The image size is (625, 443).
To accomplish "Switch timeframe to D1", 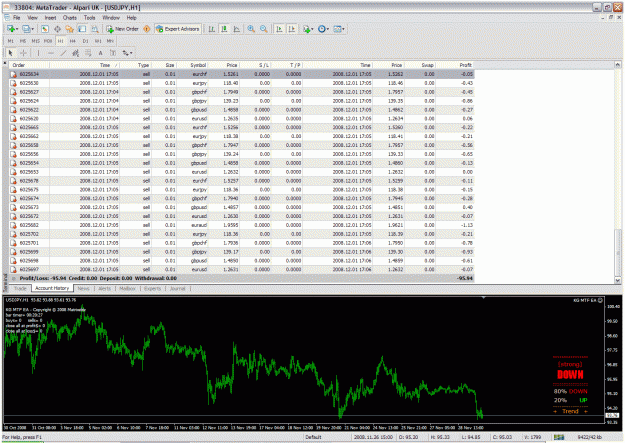I will tap(85, 41).
